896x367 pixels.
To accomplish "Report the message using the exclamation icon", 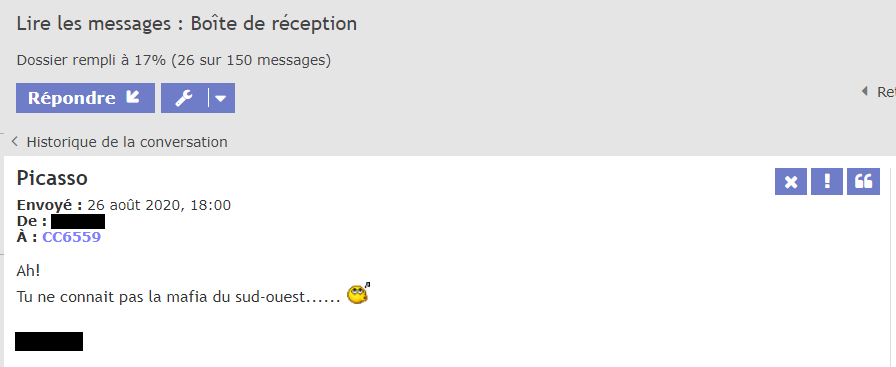I will [827, 182].
